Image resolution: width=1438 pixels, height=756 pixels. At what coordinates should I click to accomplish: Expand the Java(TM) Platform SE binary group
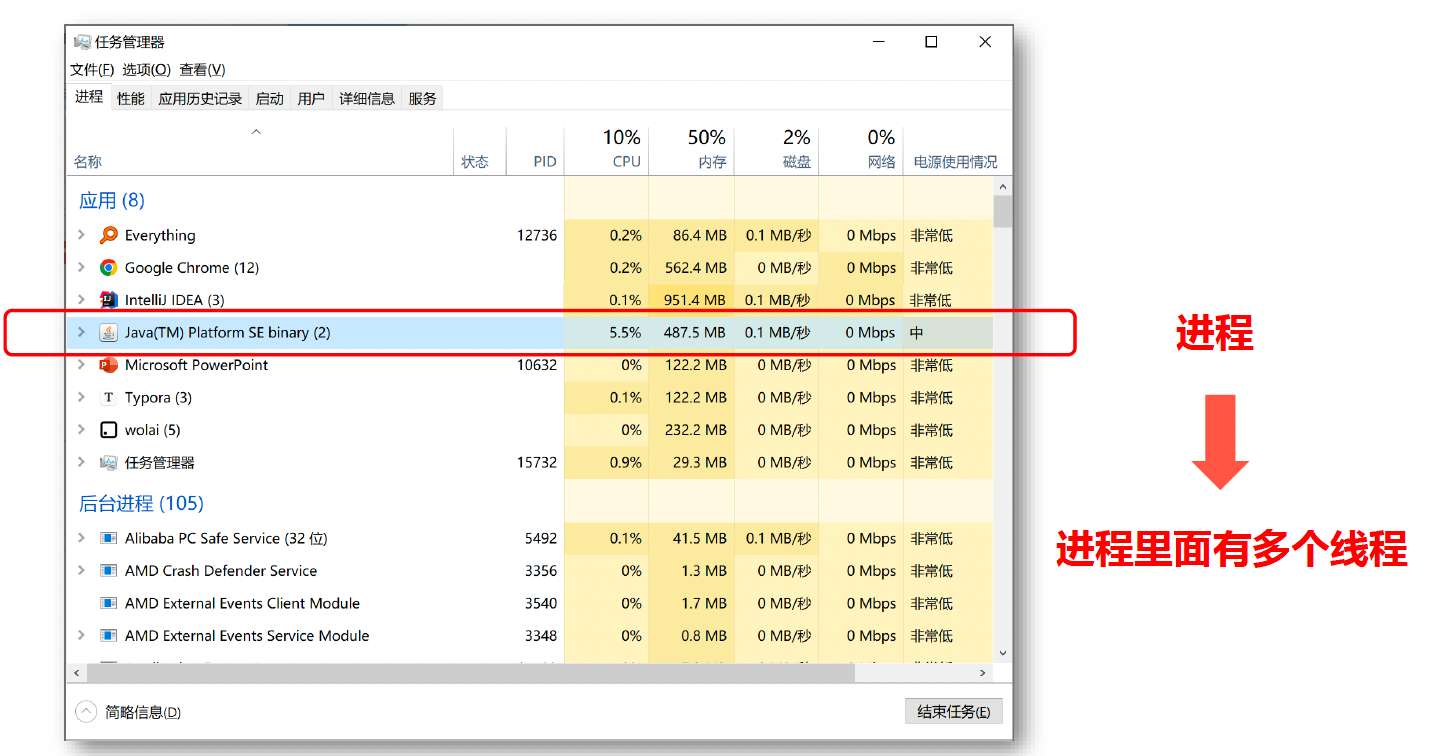coord(81,333)
